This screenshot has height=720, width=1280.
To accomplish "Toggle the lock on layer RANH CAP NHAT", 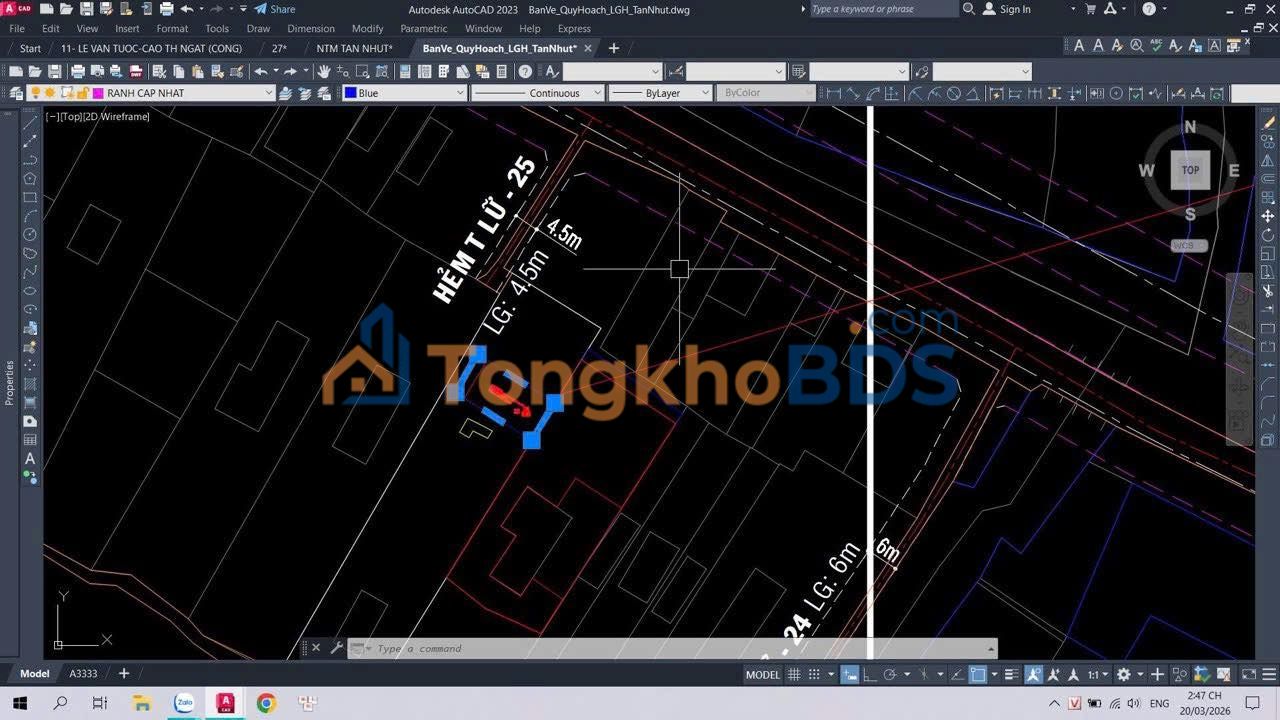I will pyautogui.click(x=83, y=92).
